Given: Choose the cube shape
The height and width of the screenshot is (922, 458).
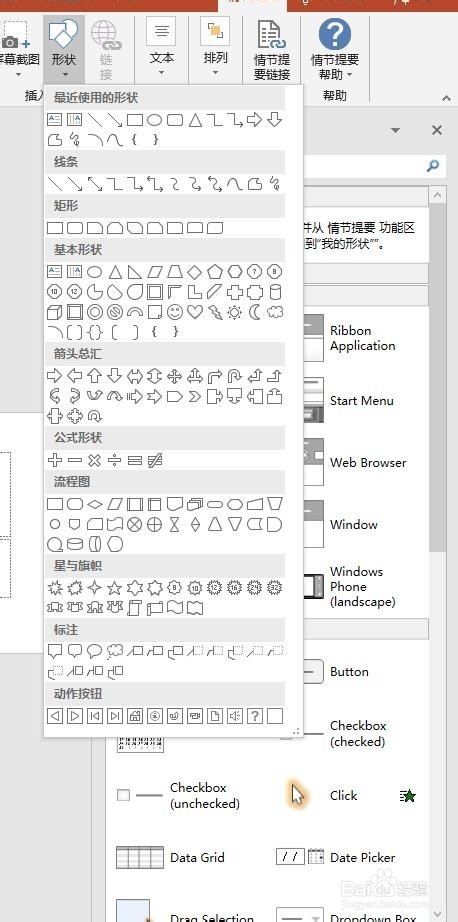Looking at the screenshot, I should click(55, 312).
